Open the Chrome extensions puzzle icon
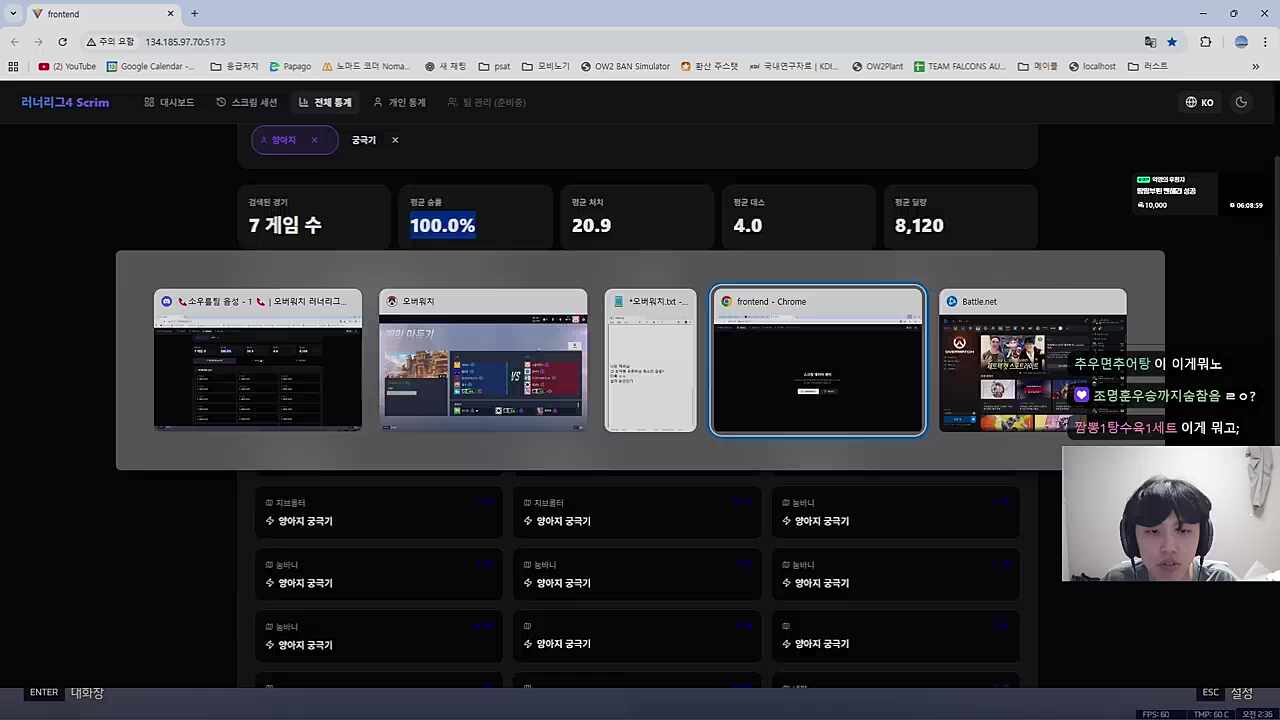This screenshot has height=720, width=1280. [1205, 42]
